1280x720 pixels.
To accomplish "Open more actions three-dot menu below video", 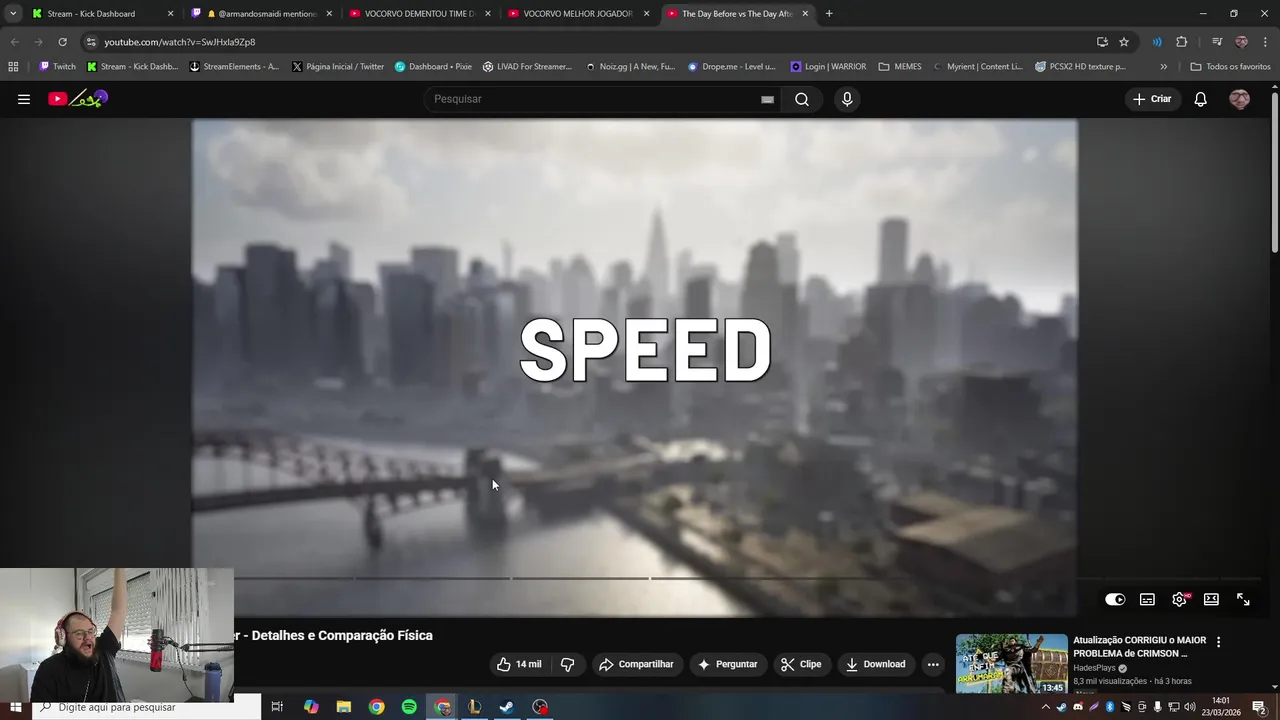I will point(933,664).
